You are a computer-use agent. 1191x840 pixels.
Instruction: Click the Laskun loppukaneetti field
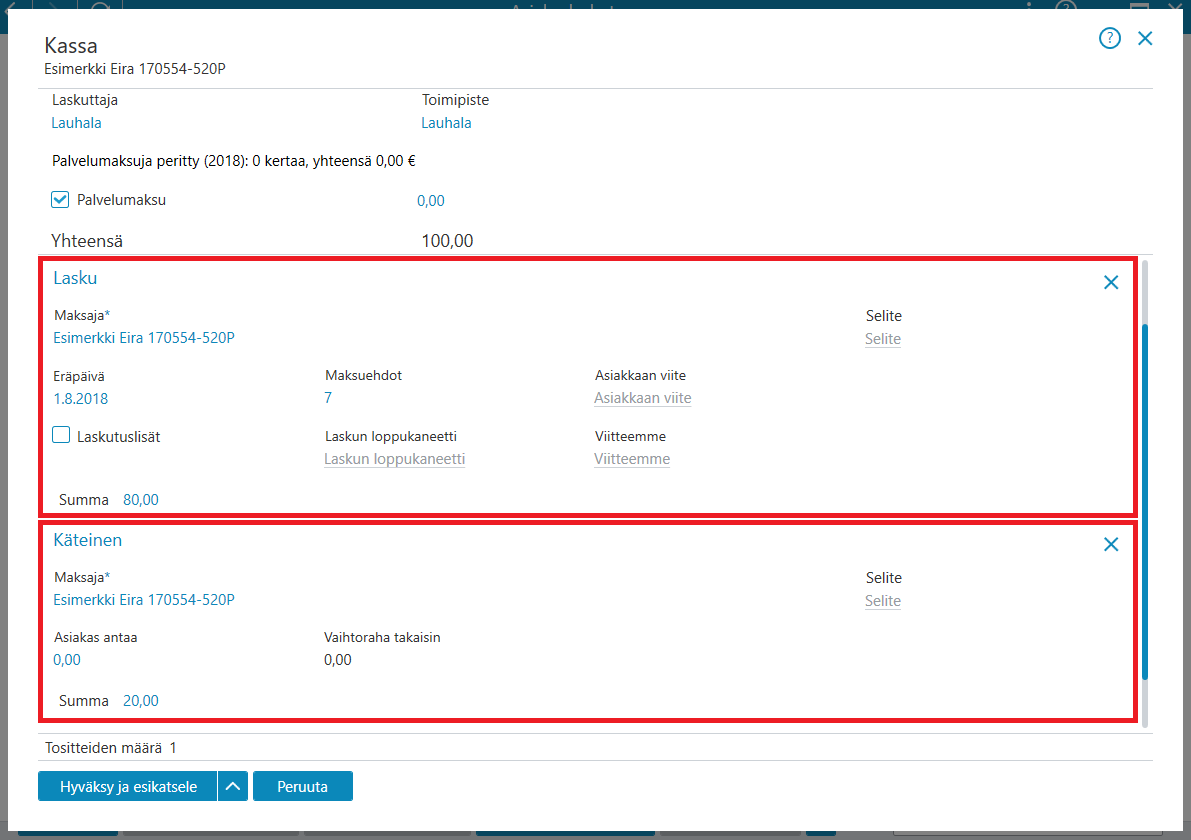coord(394,459)
